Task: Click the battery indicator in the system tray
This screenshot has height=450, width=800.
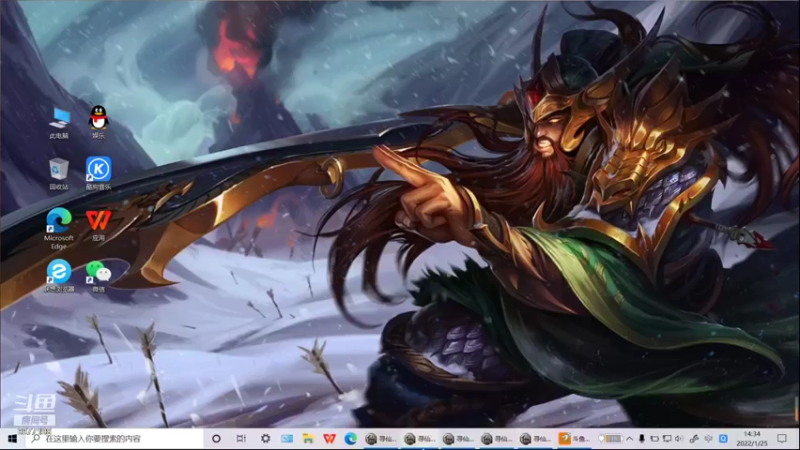Action: click(x=611, y=439)
